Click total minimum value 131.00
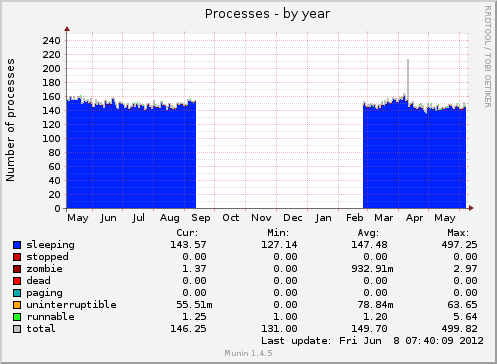Image resolution: width=497 pixels, height=364 pixels. click(x=279, y=329)
